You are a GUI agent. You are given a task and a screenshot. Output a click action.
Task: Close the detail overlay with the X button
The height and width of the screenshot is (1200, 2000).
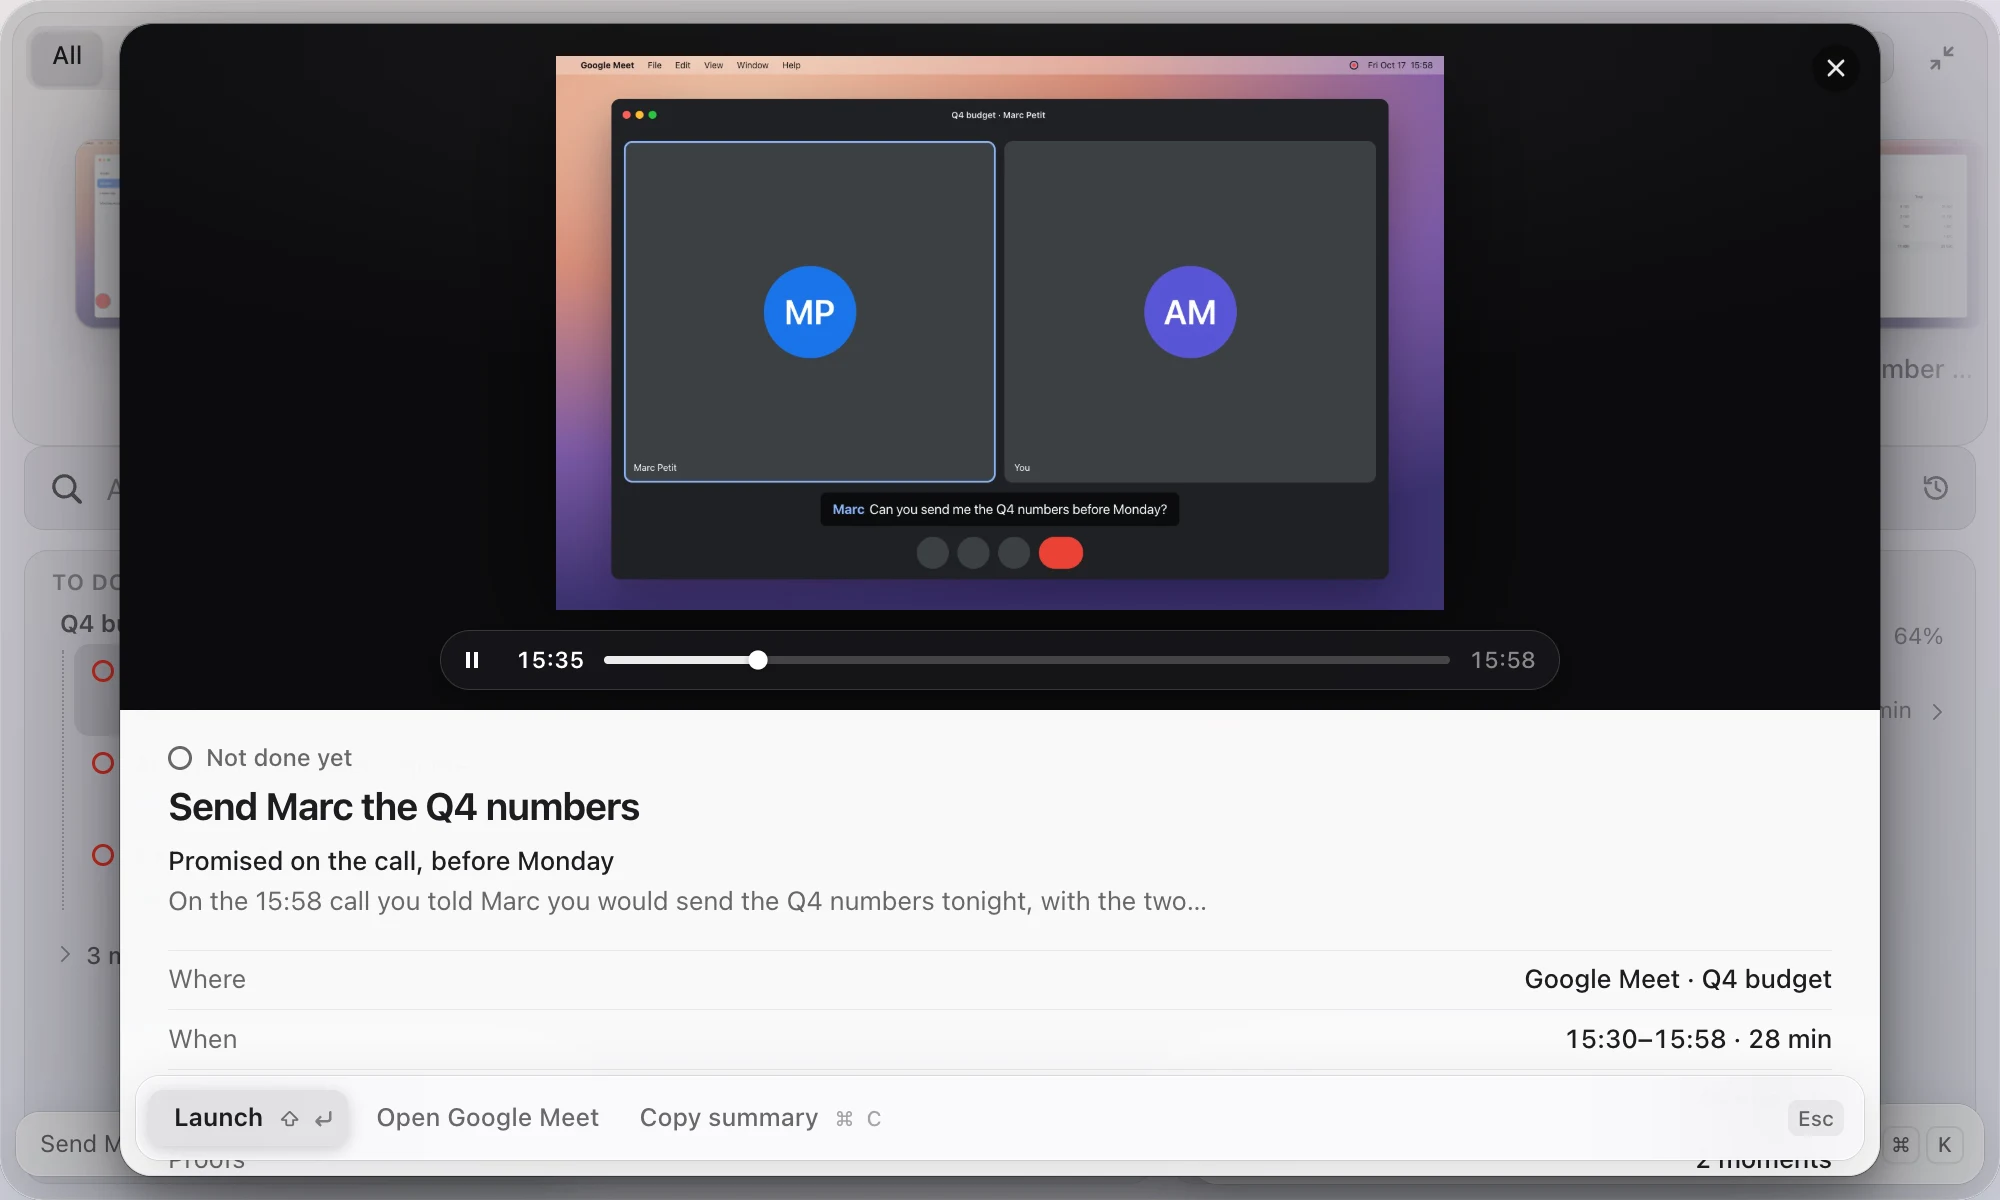click(x=1836, y=68)
